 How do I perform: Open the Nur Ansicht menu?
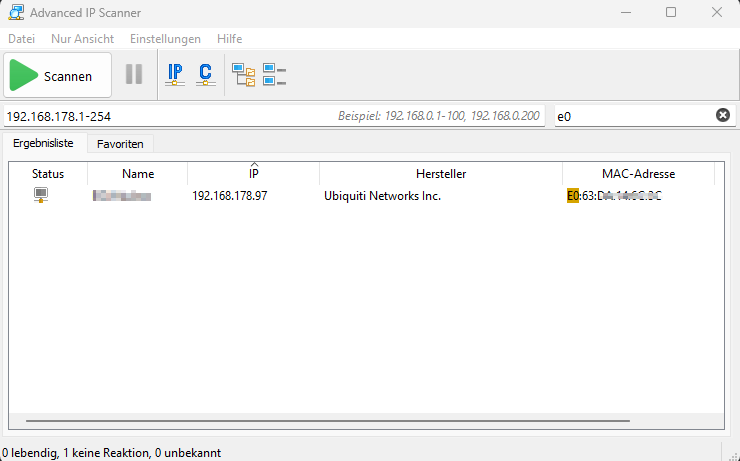click(83, 39)
